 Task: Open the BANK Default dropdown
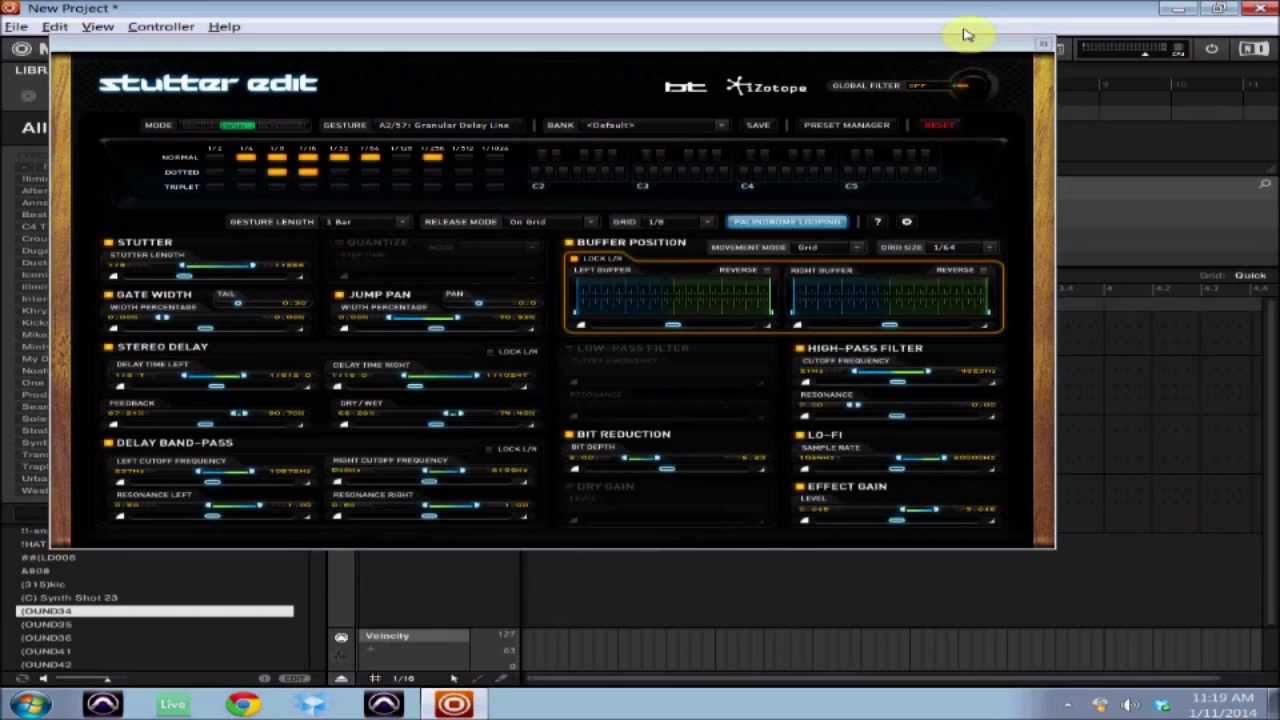[655, 125]
